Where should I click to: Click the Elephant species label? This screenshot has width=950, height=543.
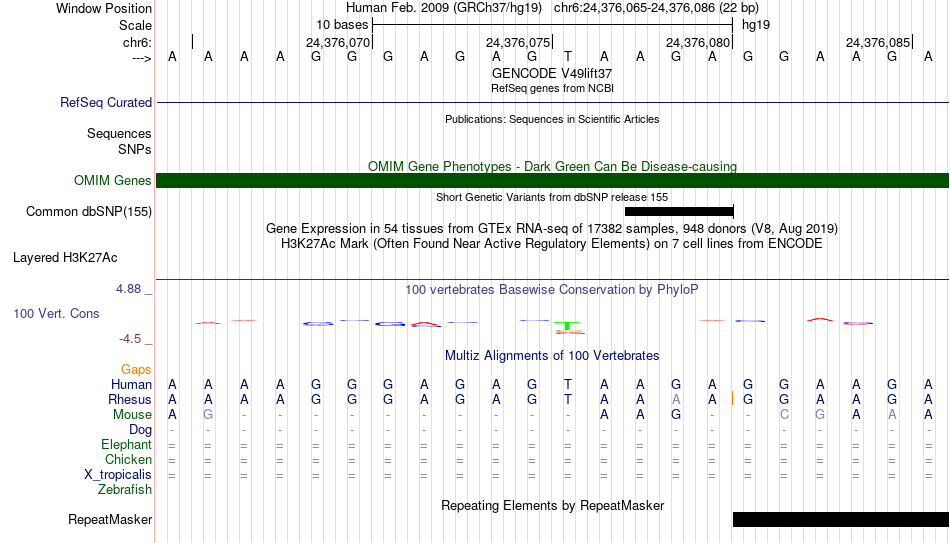click(x=126, y=445)
